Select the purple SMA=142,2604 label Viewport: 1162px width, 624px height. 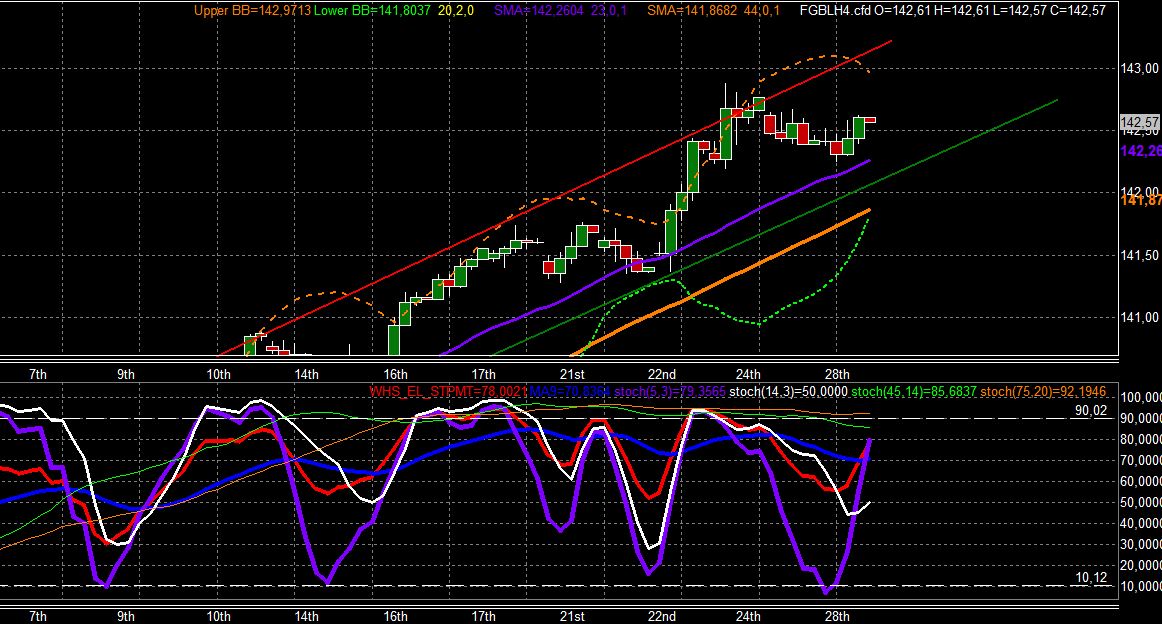coord(537,10)
